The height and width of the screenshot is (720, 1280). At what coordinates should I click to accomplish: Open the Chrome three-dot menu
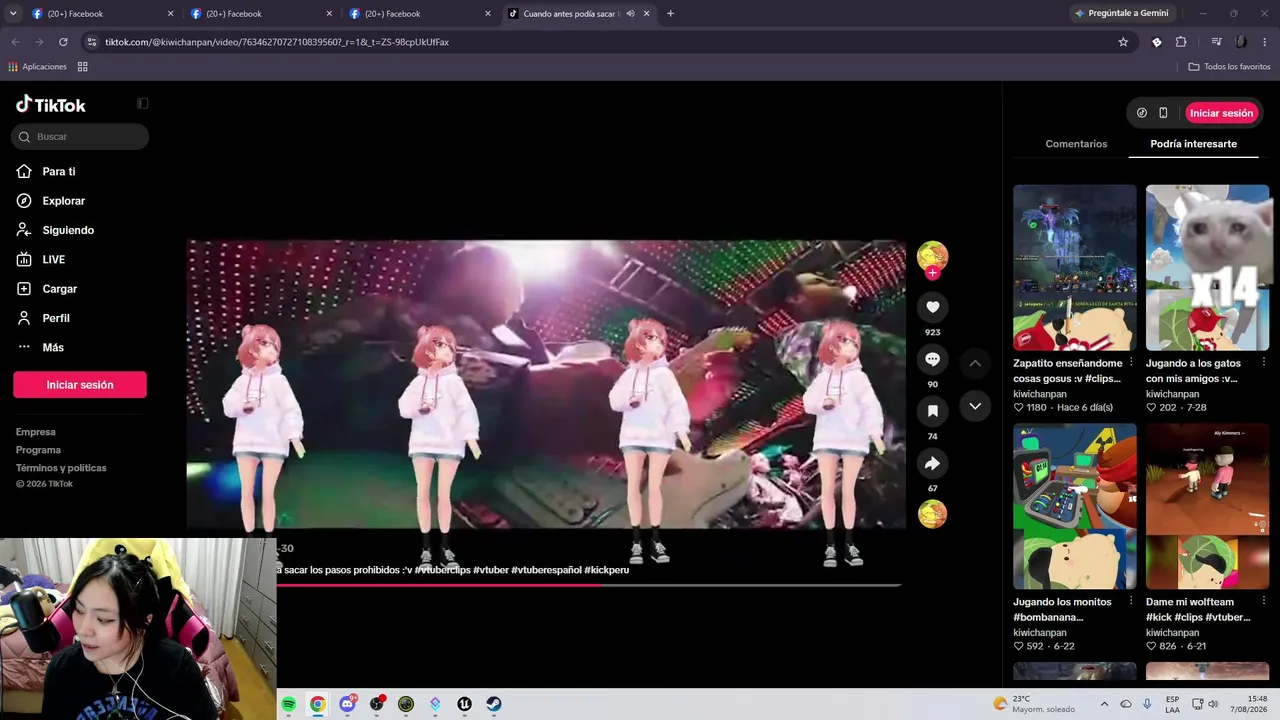click(x=1265, y=42)
